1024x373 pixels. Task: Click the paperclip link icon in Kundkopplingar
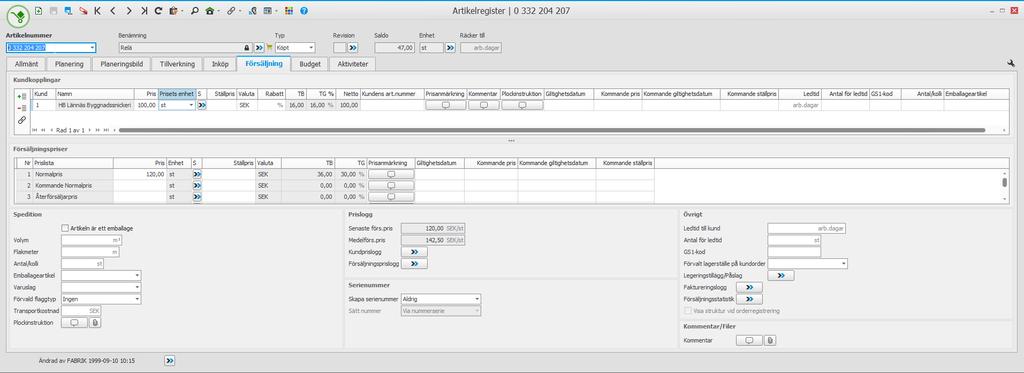pyautogui.click(x=22, y=120)
